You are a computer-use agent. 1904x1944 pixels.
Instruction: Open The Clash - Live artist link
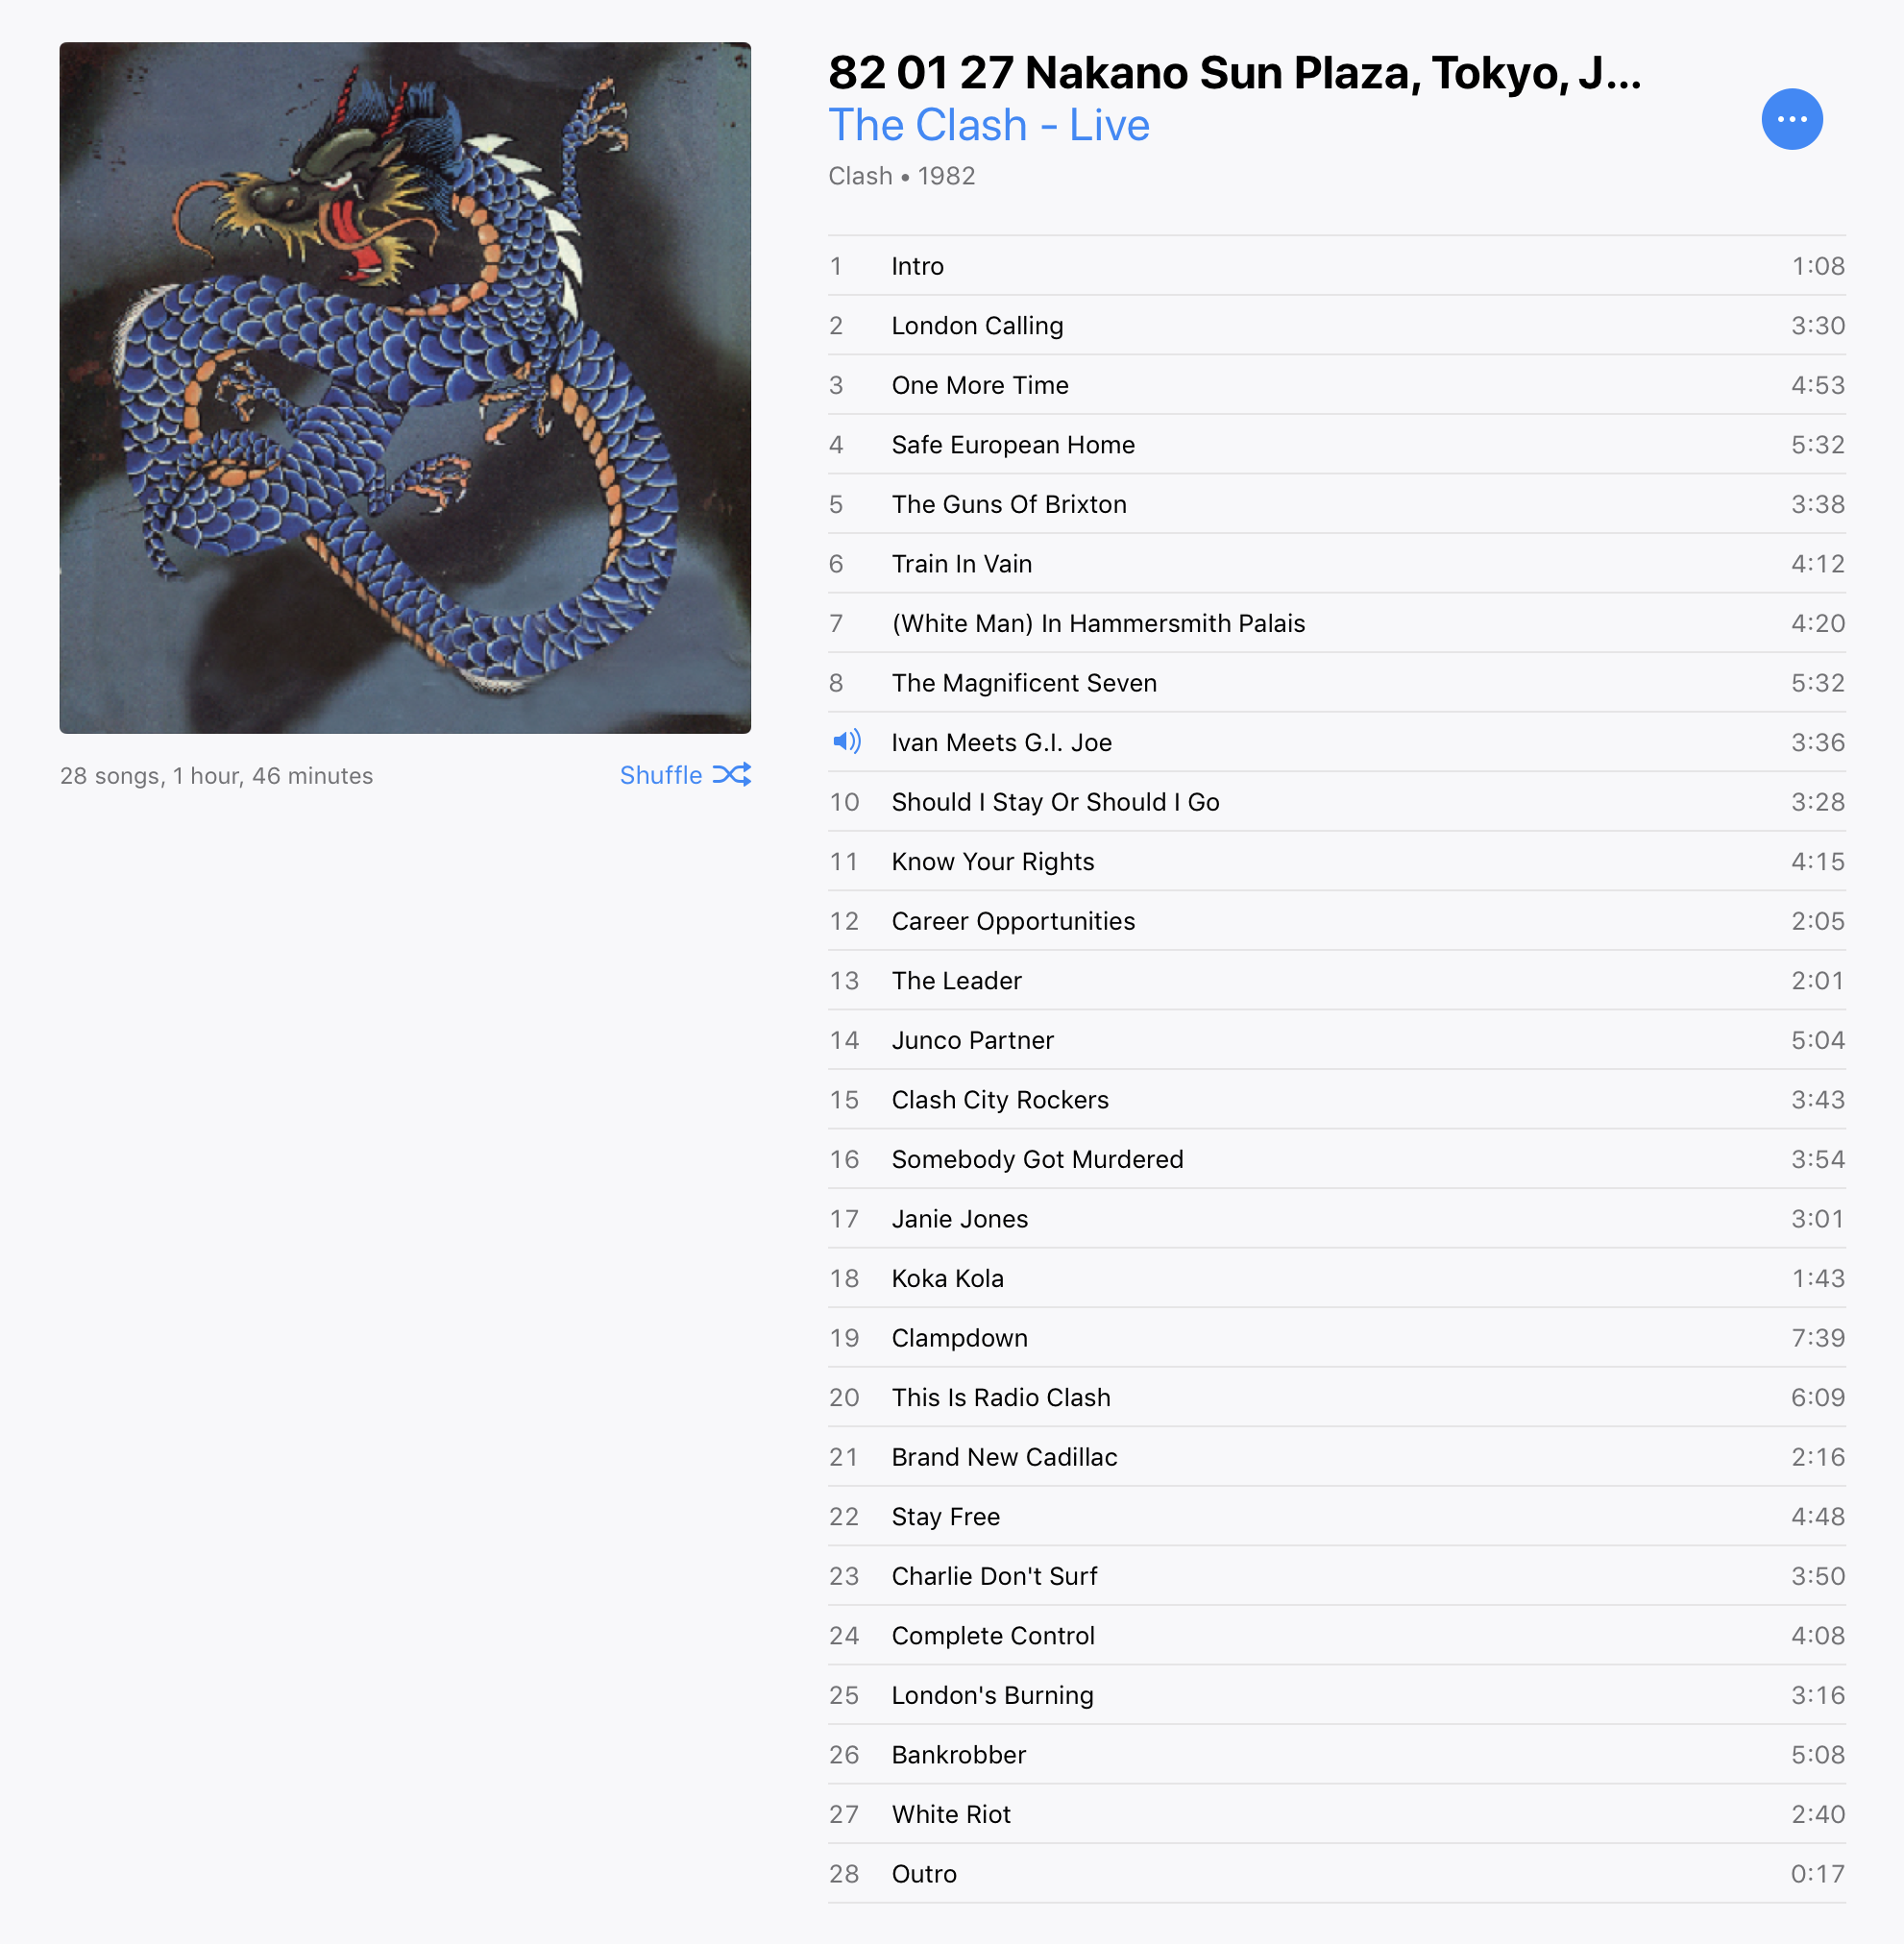click(x=989, y=125)
